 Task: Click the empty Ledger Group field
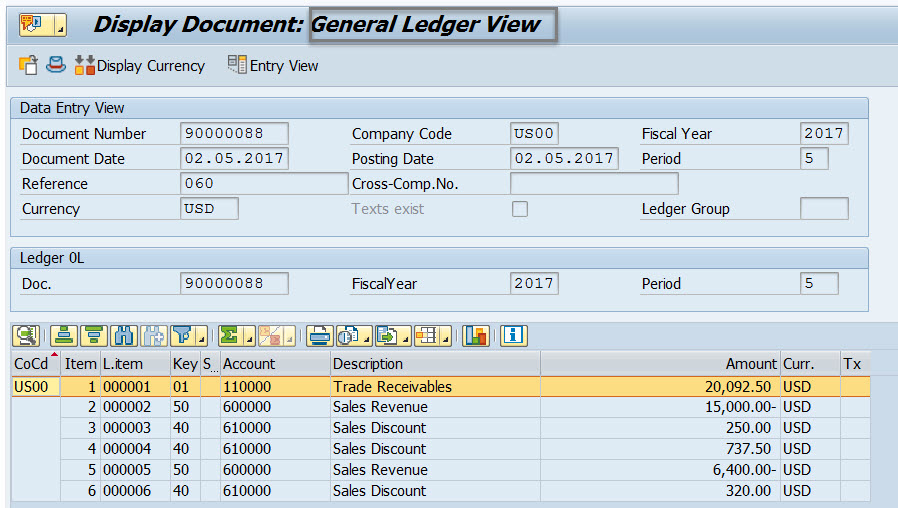tap(824, 208)
